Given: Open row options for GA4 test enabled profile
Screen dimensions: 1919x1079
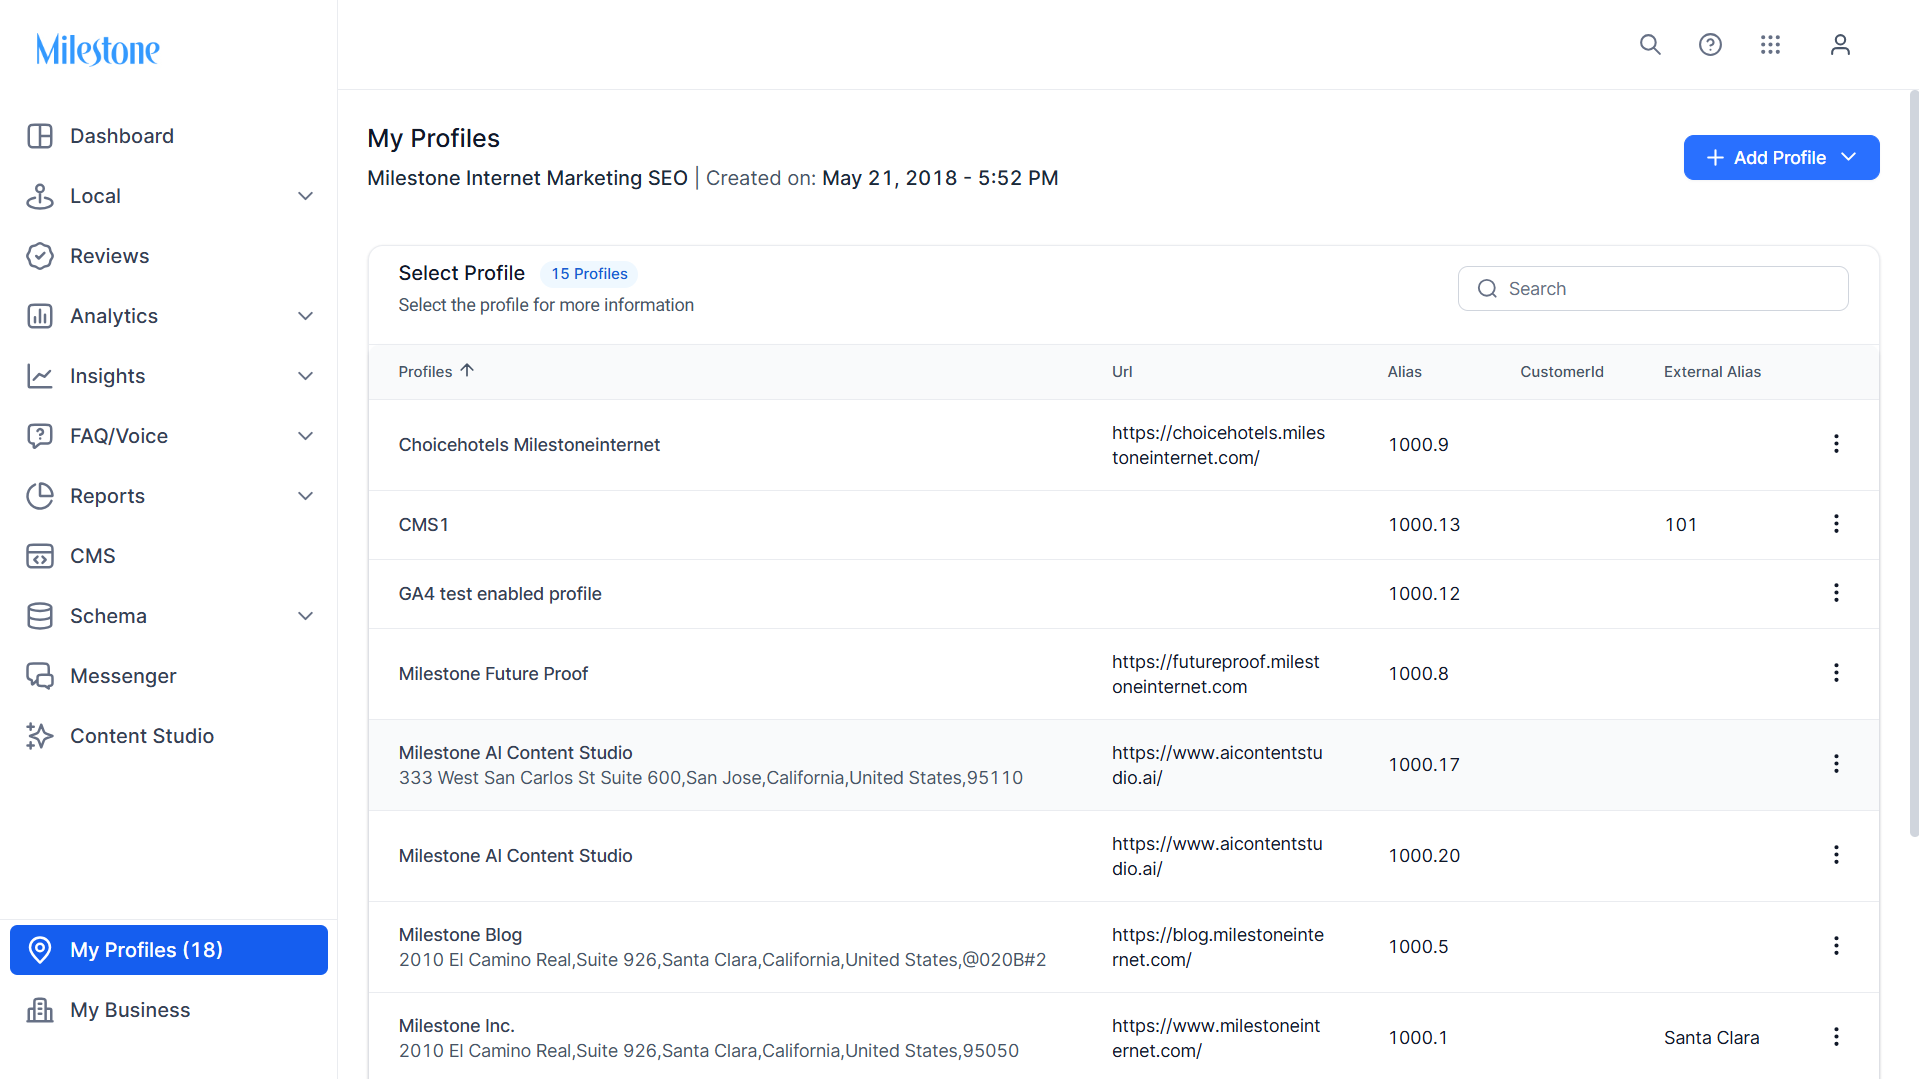Looking at the screenshot, I should click(x=1836, y=593).
